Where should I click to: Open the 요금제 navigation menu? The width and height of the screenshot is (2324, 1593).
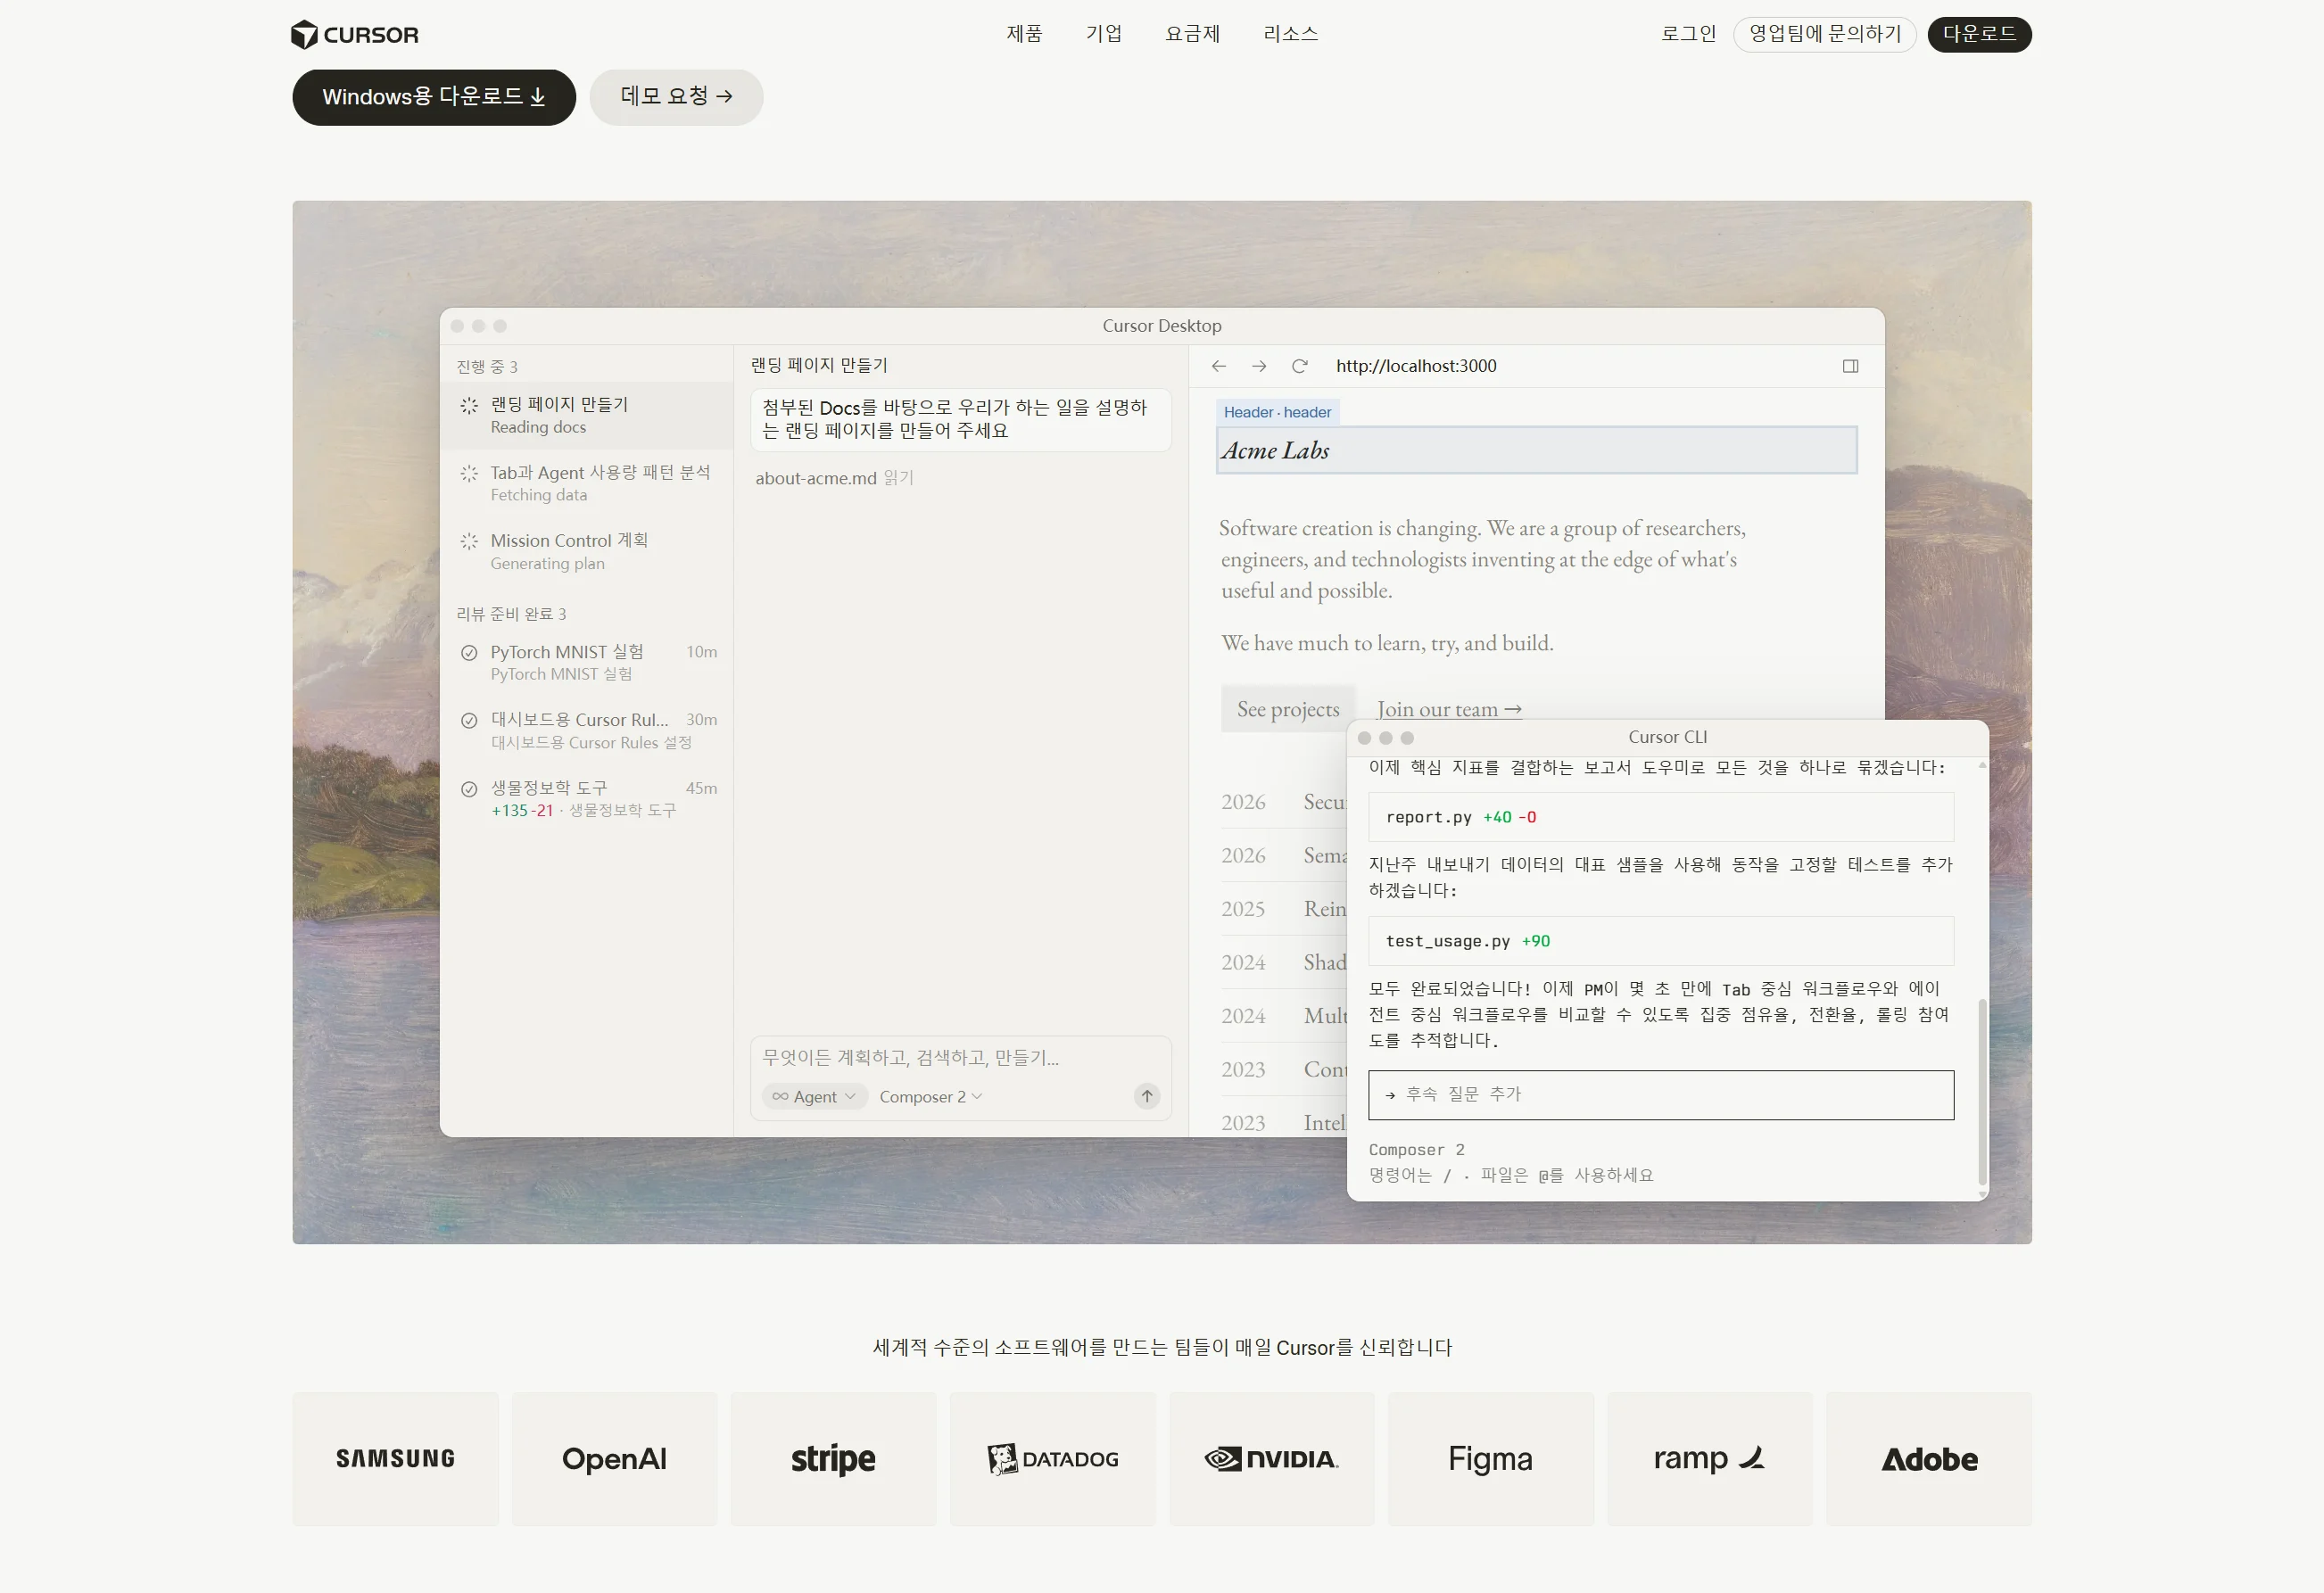coord(1193,34)
